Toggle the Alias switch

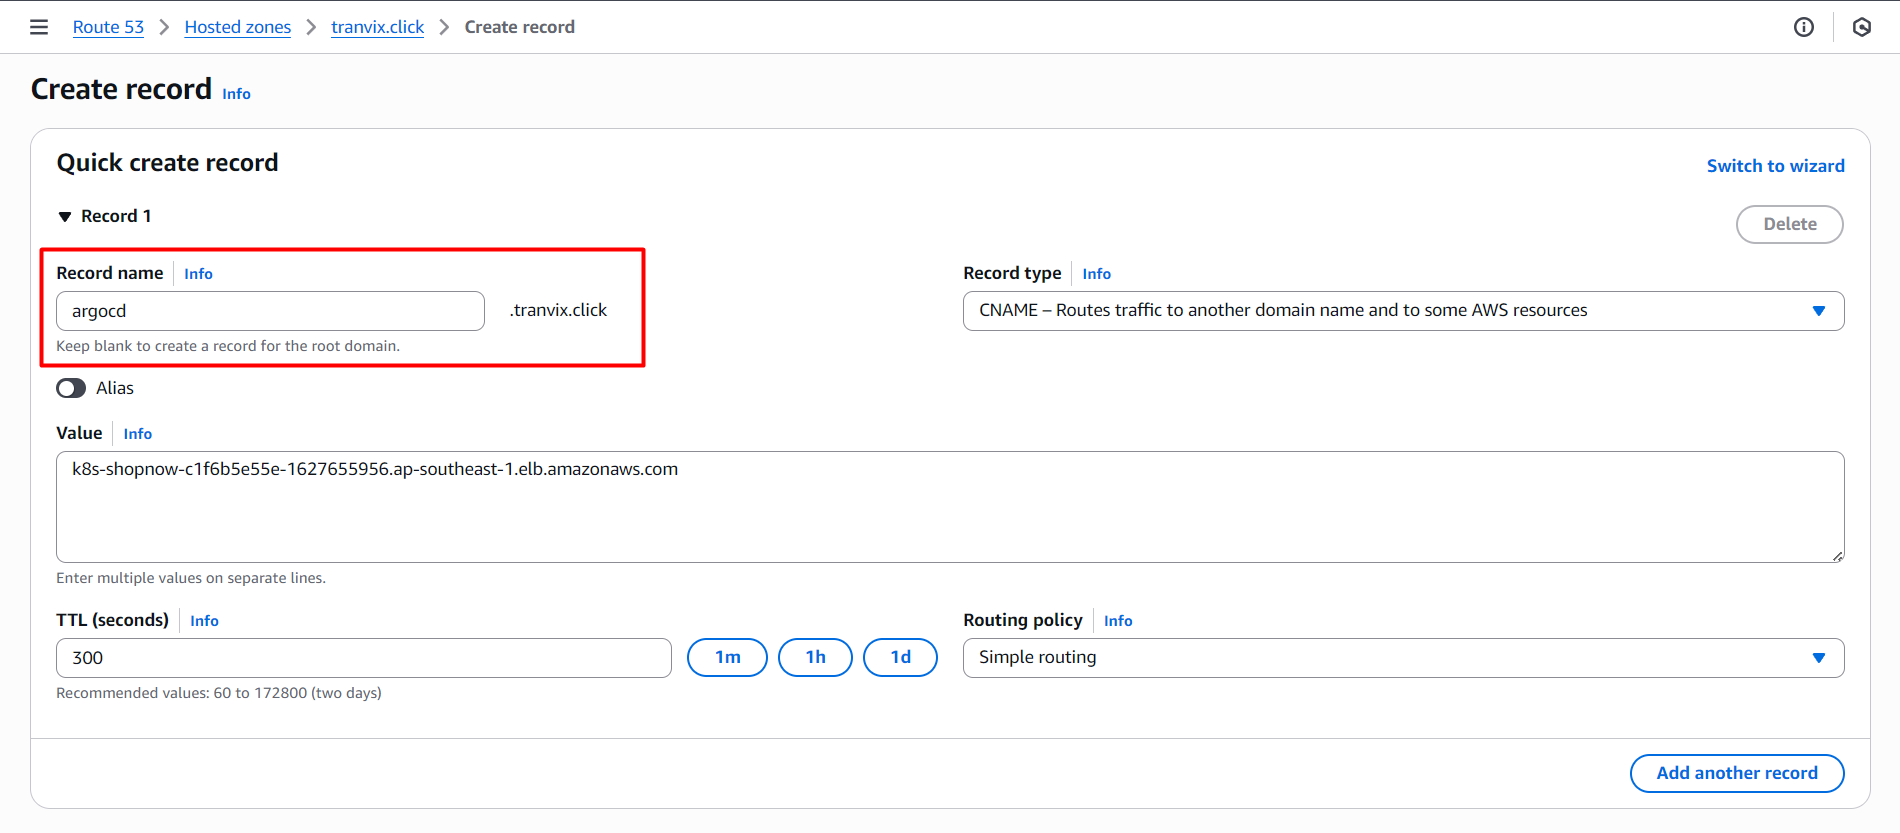[71, 388]
